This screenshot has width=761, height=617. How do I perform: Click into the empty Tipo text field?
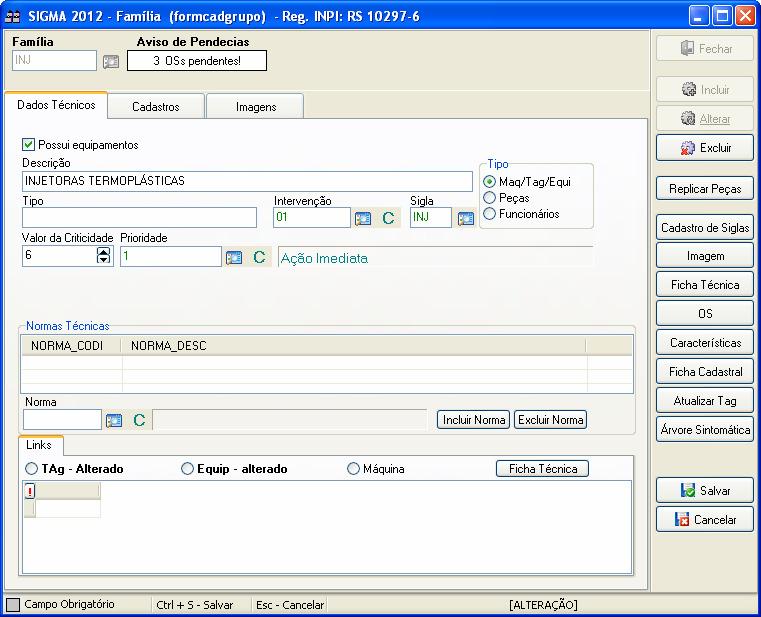click(139, 217)
